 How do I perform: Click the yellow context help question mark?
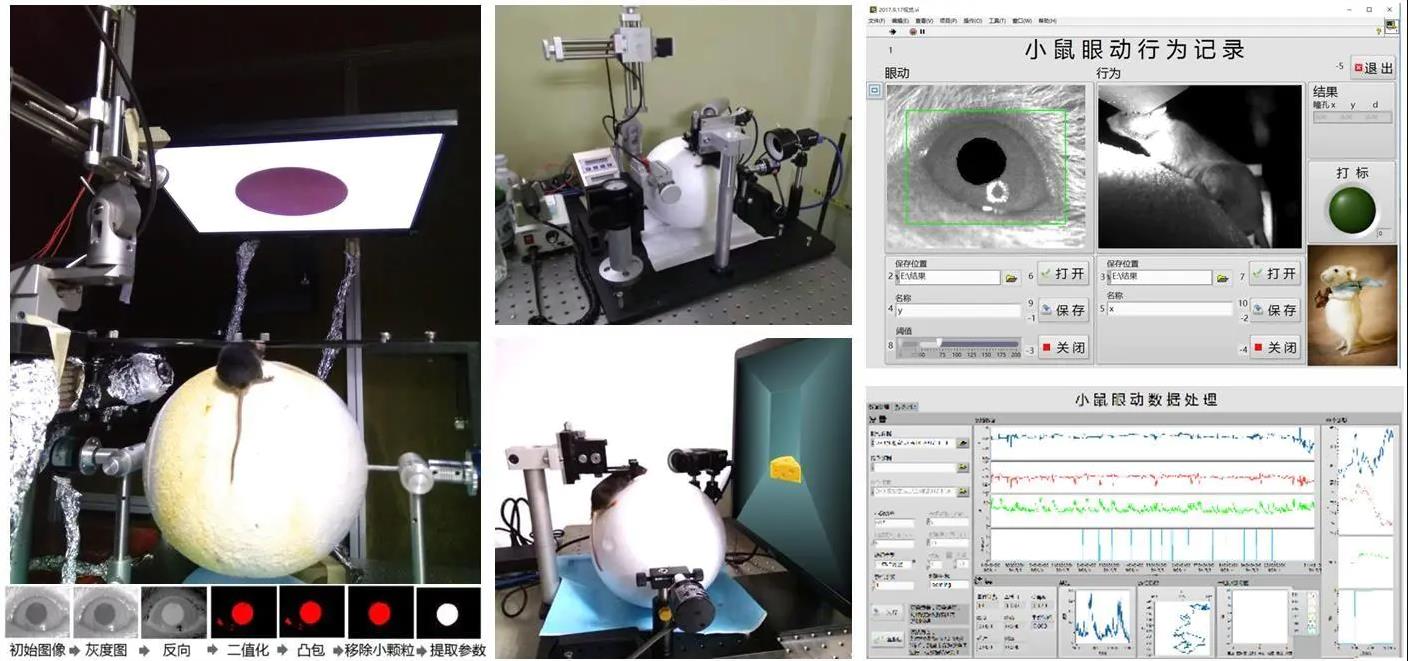click(1380, 31)
